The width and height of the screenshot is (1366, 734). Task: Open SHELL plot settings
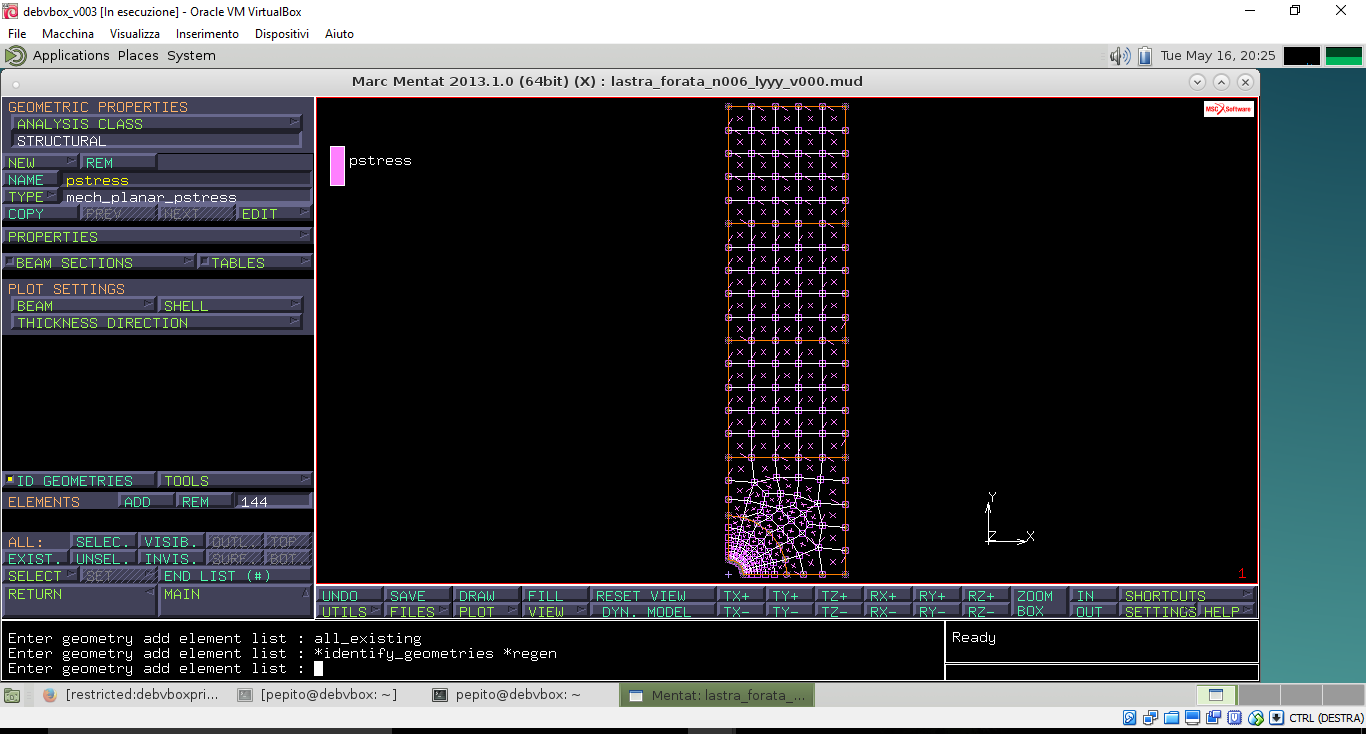[x=230, y=305]
